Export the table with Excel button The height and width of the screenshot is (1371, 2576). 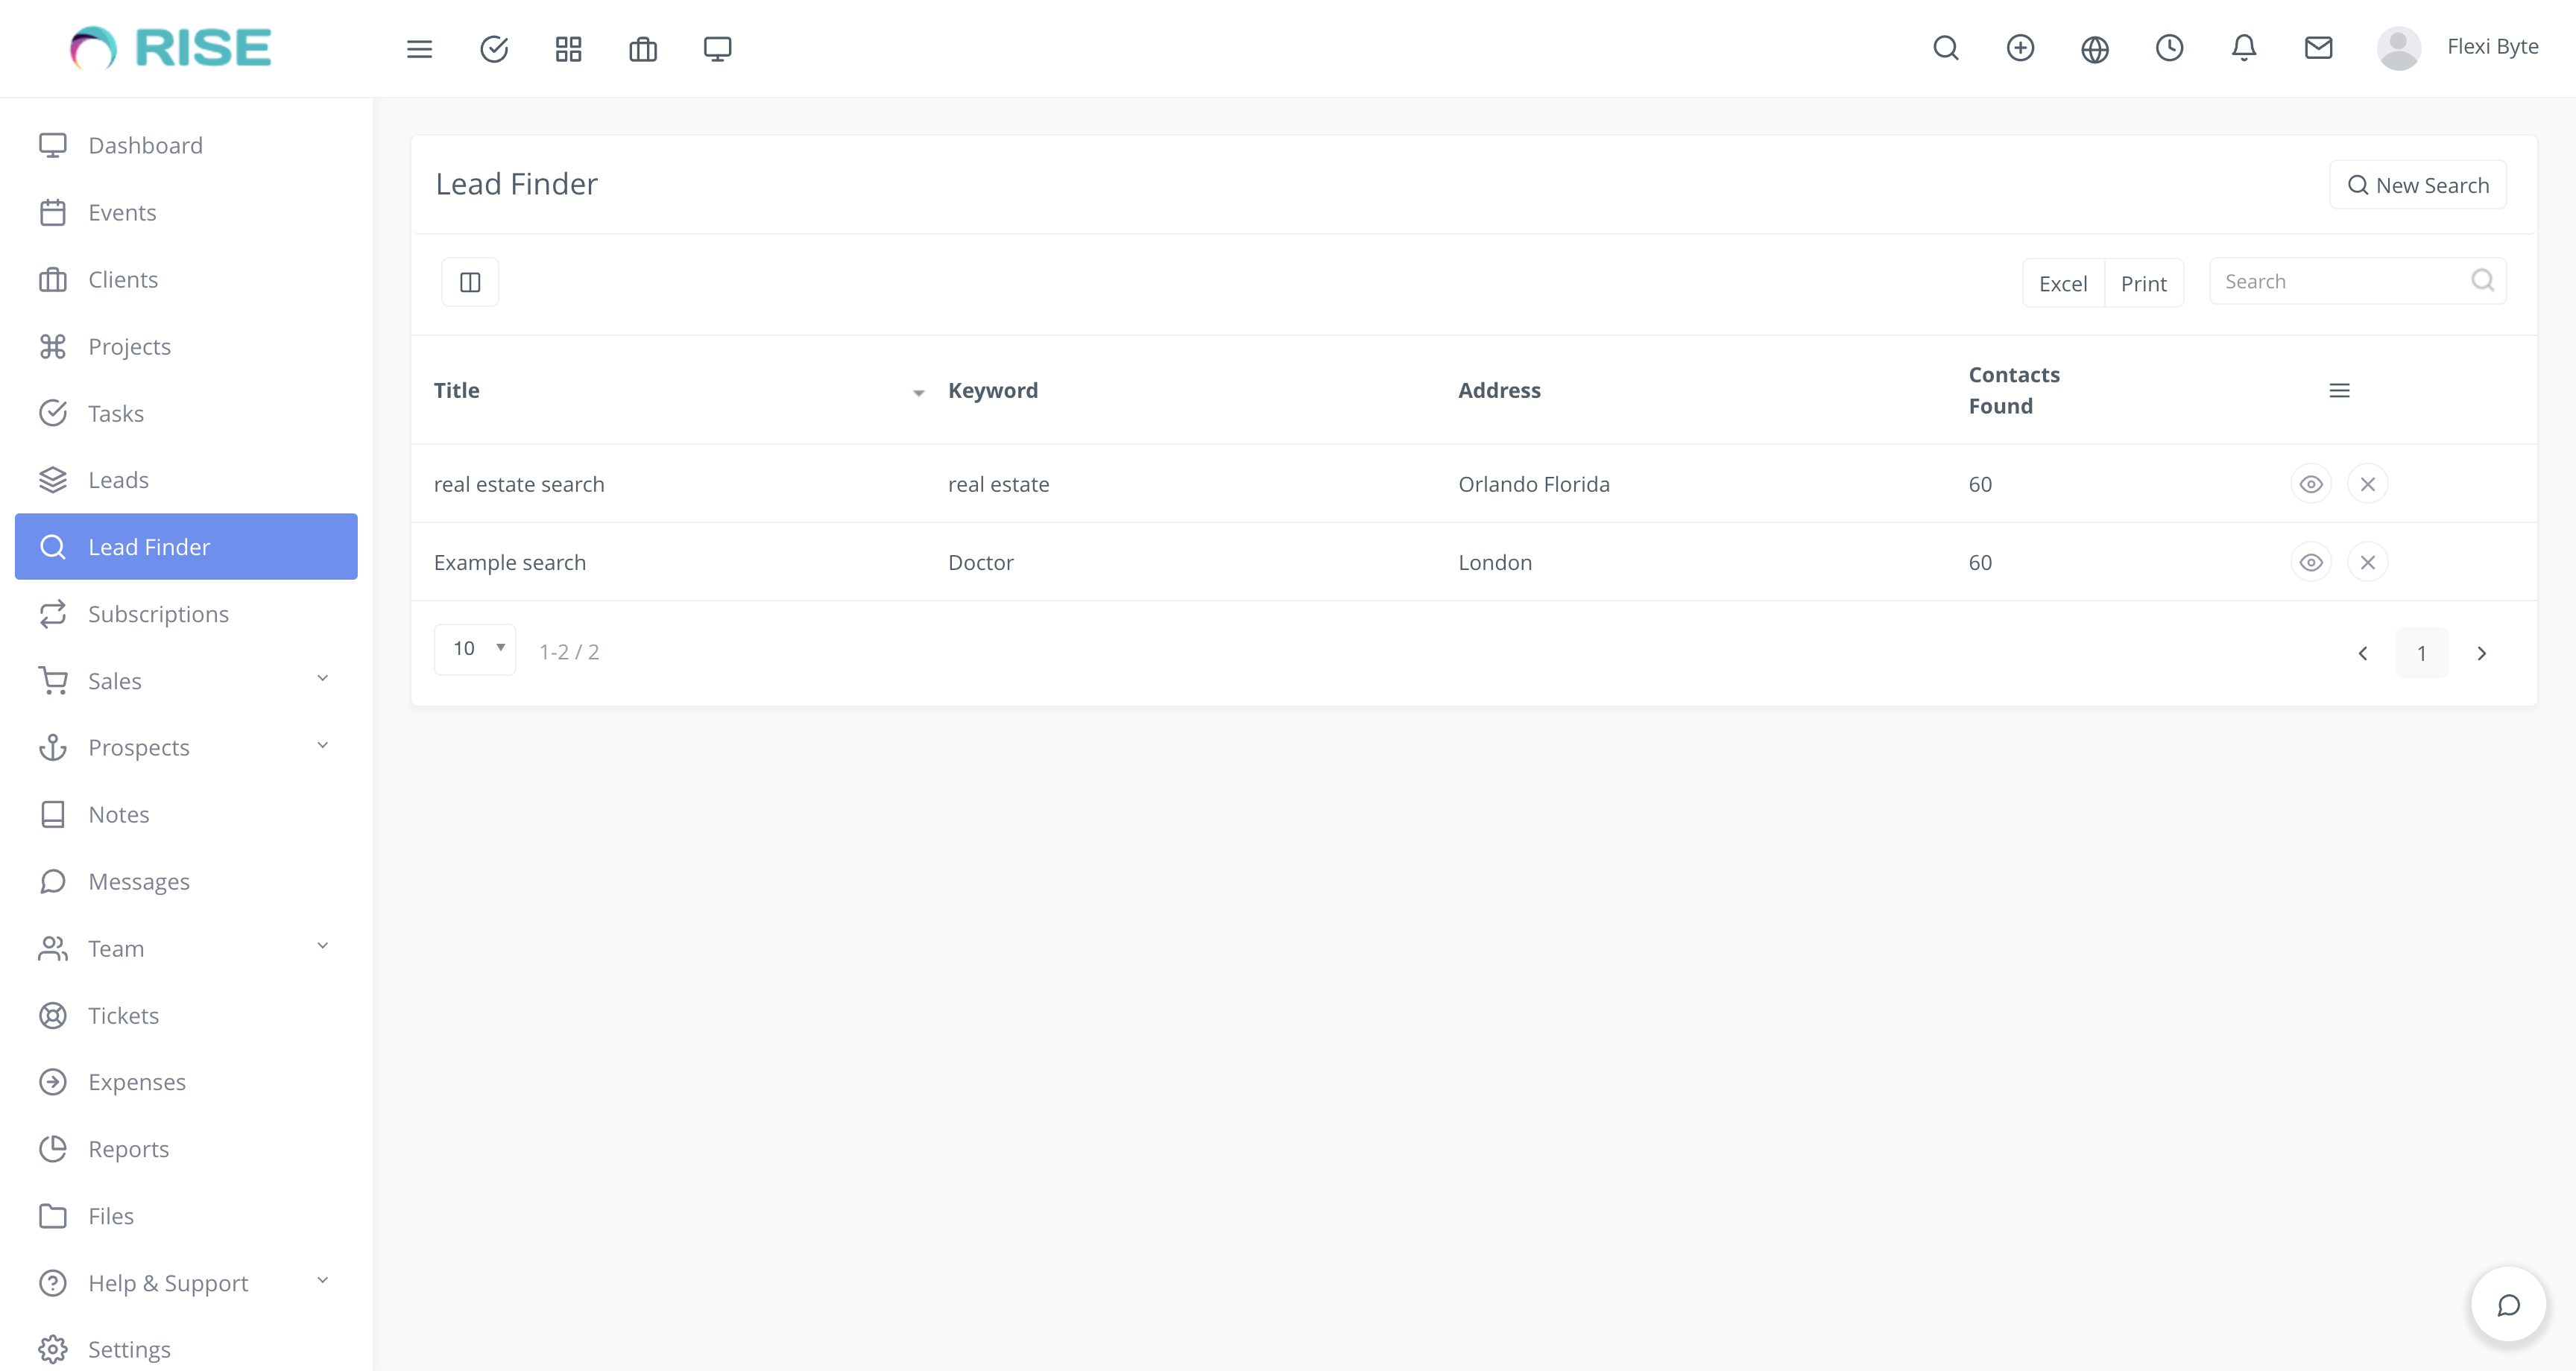(2063, 282)
